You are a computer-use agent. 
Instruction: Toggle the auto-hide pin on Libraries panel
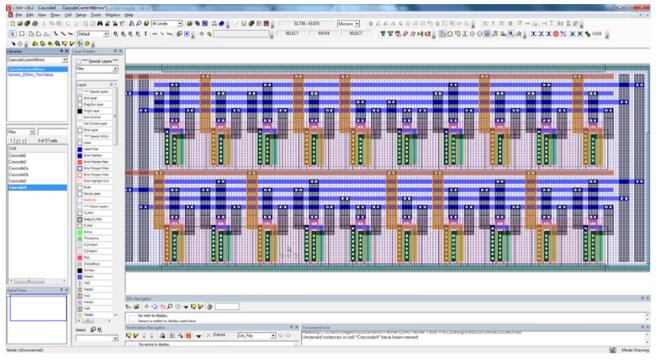pyautogui.click(x=61, y=51)
